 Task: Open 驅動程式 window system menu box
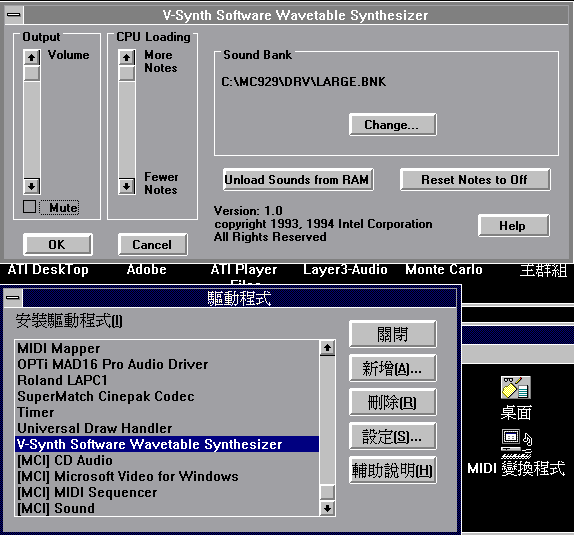coord(13,298)
